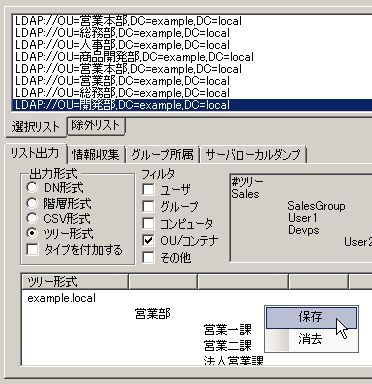Click User1 in the sample preview

click(x=303, y=218)
